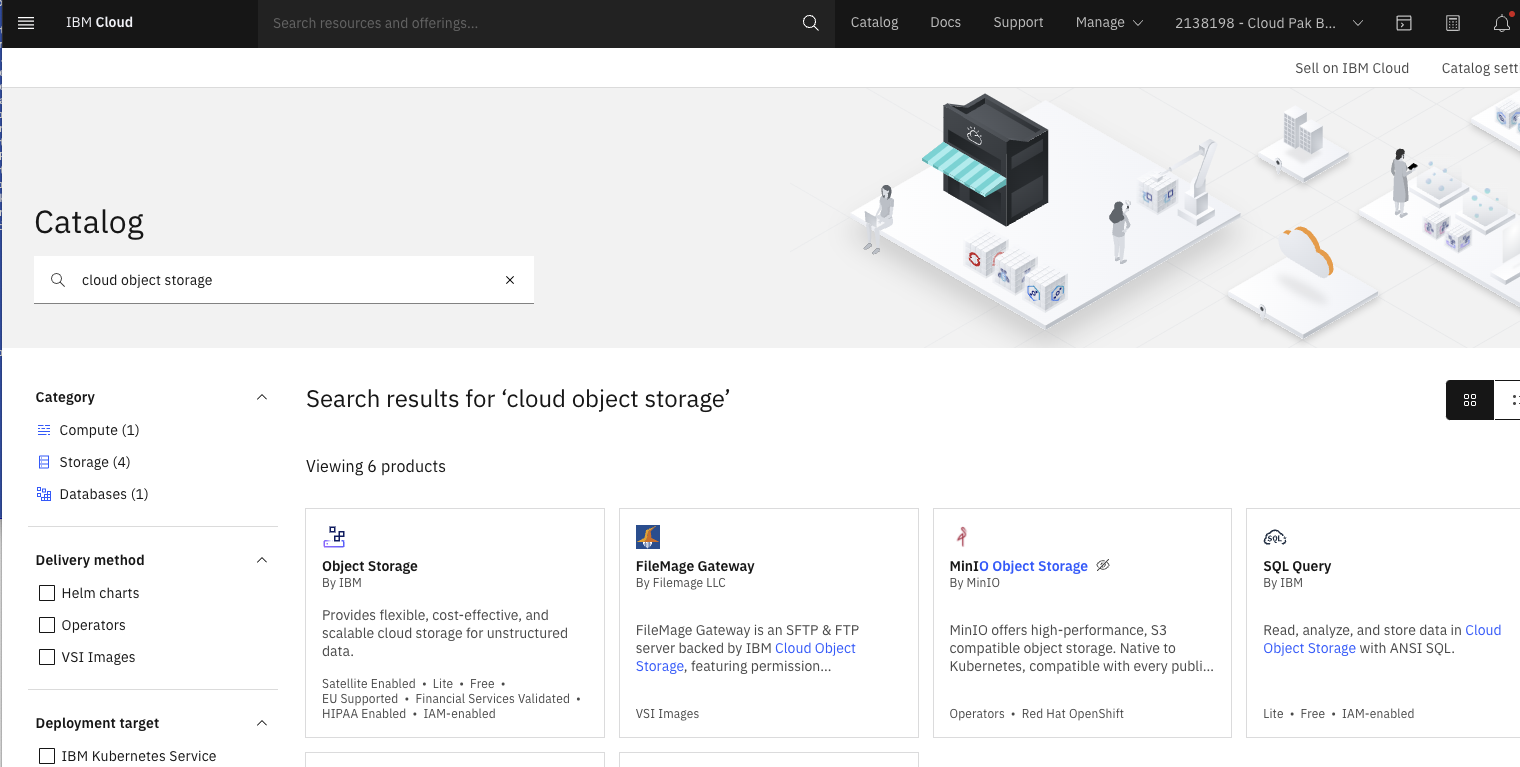Screen dimensions: 1520x767
Task: Filter by Storage (4) category
Action: pos(95,462)
